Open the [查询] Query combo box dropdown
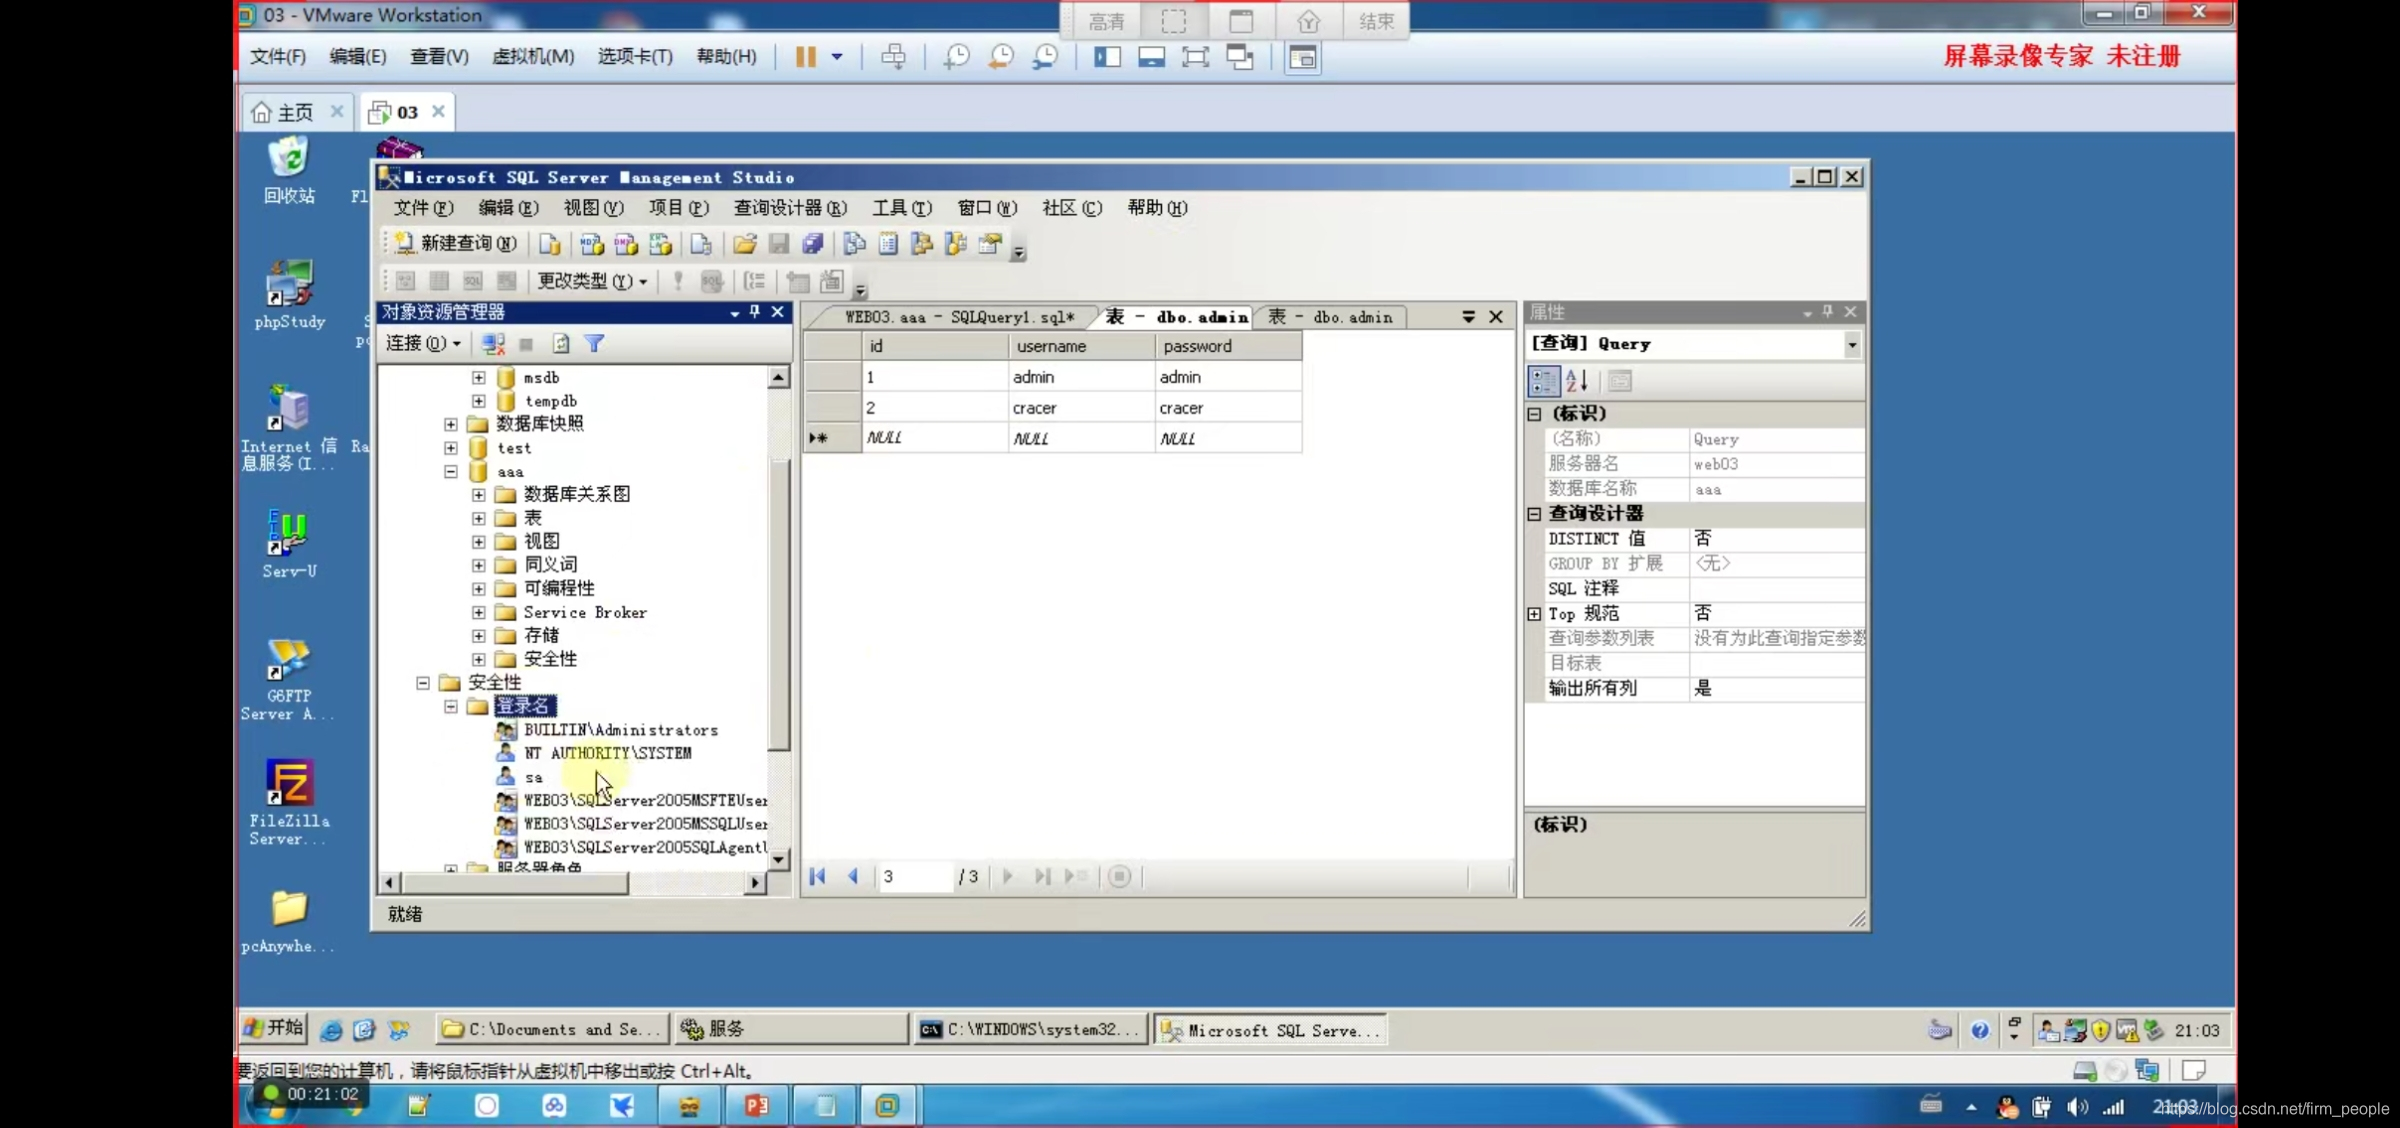 pos(1852,344)
